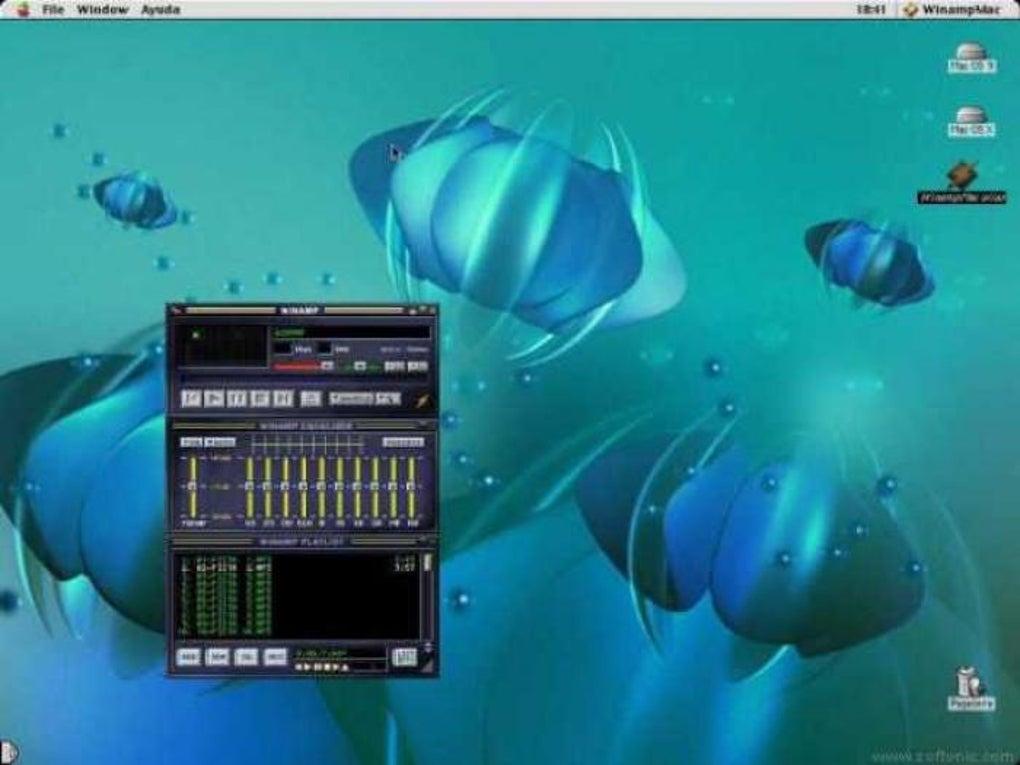Image resolution: width=1020 pixels, height=765 pixels.
Task: Toggle the equalizer AUTO button
Action: tap(220, 441)
